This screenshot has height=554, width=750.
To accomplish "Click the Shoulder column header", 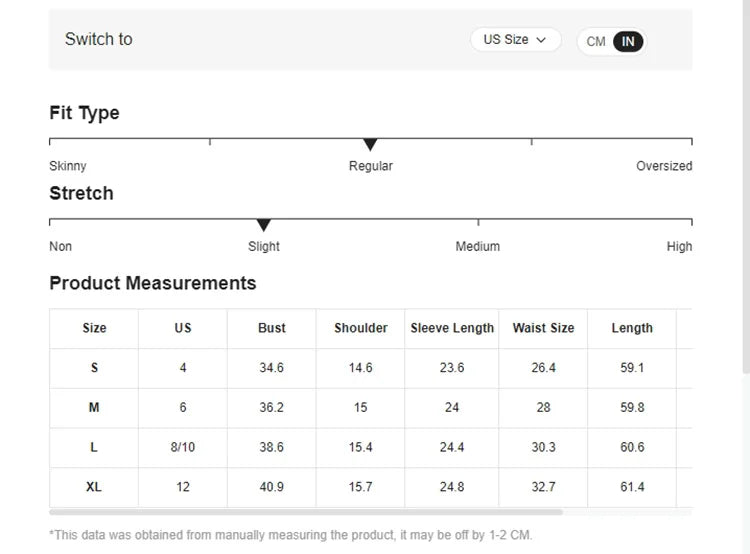I will click(361, 328).
